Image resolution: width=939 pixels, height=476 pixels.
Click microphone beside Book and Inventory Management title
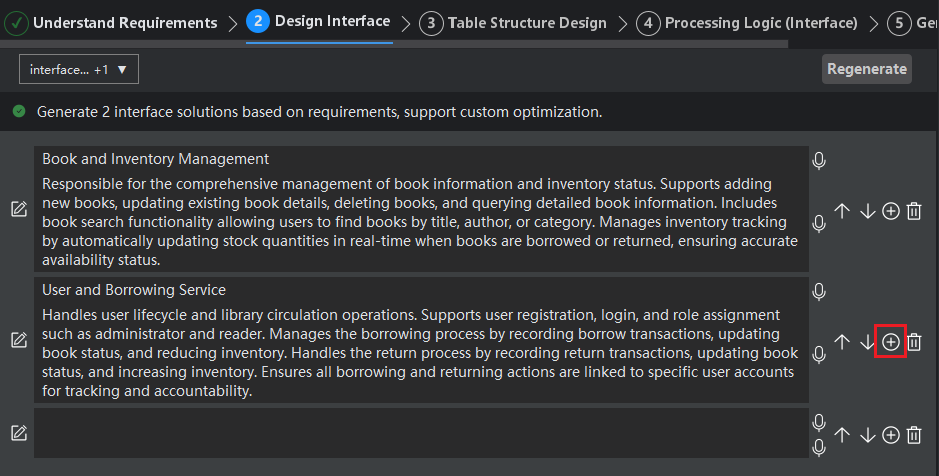[819, 160]
